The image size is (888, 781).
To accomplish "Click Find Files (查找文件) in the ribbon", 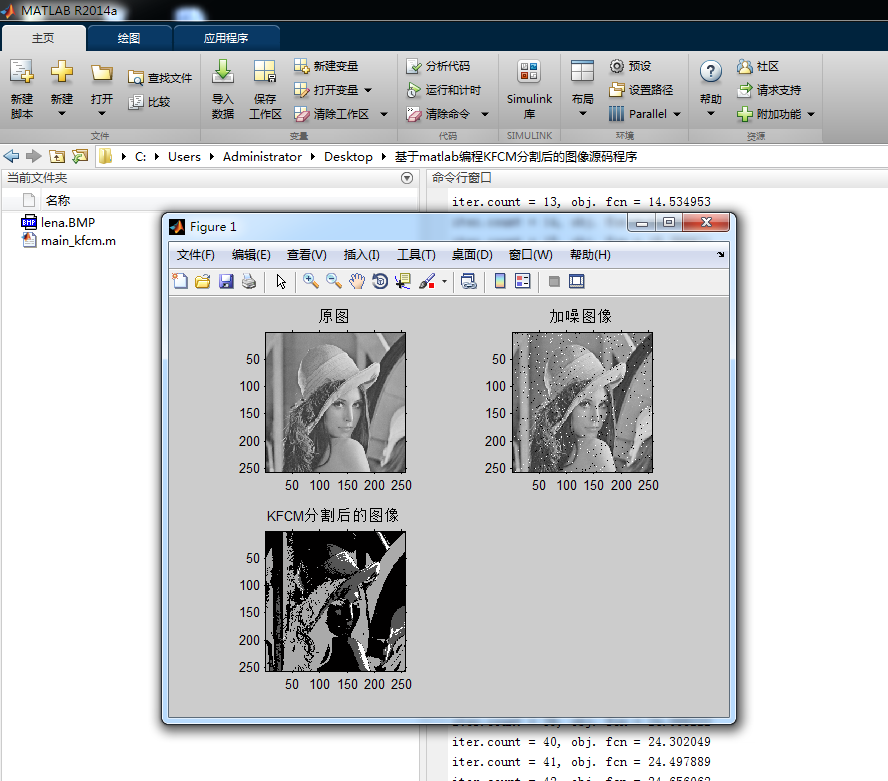I will click(x=160, y=78).
